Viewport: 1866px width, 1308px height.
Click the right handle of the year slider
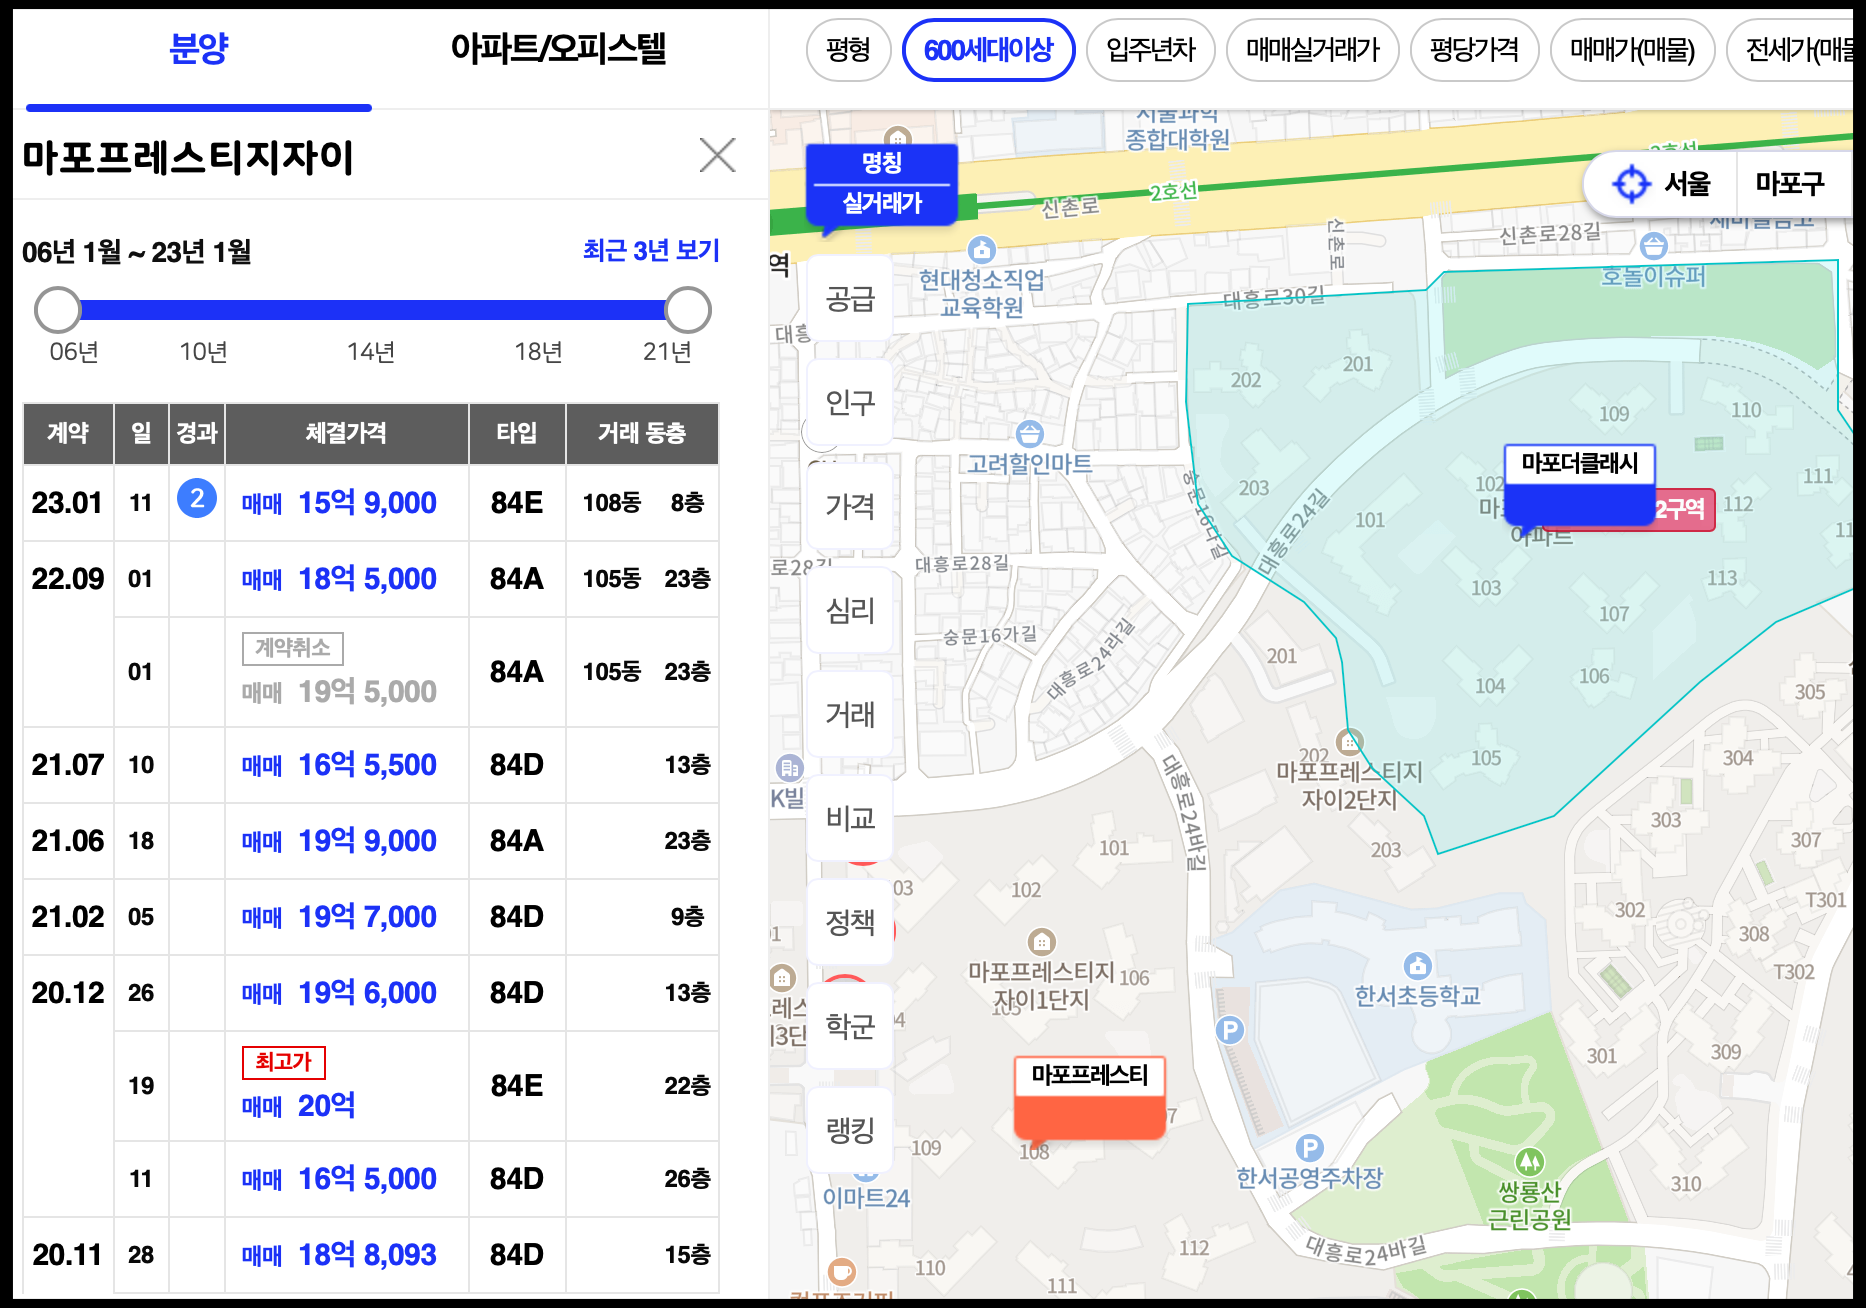point(688,310)
